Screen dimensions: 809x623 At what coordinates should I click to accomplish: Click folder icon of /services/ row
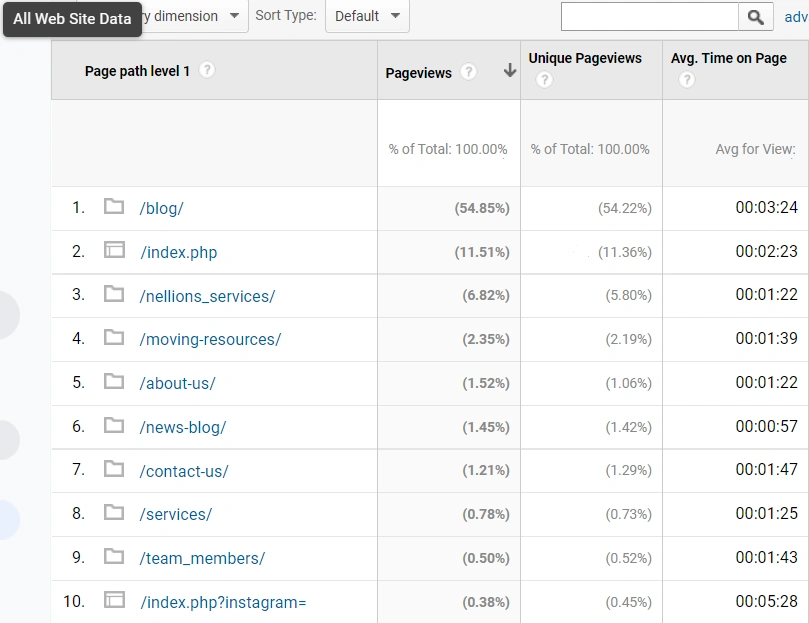(114, 513)
